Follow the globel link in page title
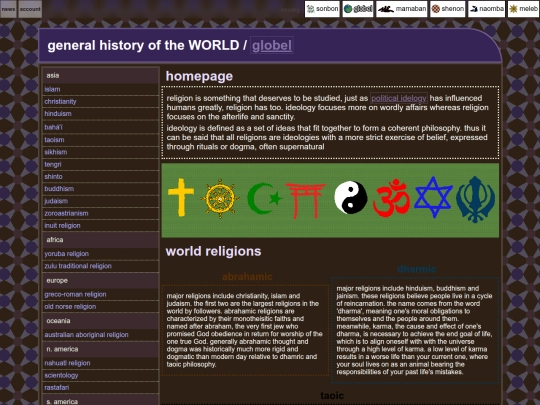540x405 pixels. pos(272,45)
